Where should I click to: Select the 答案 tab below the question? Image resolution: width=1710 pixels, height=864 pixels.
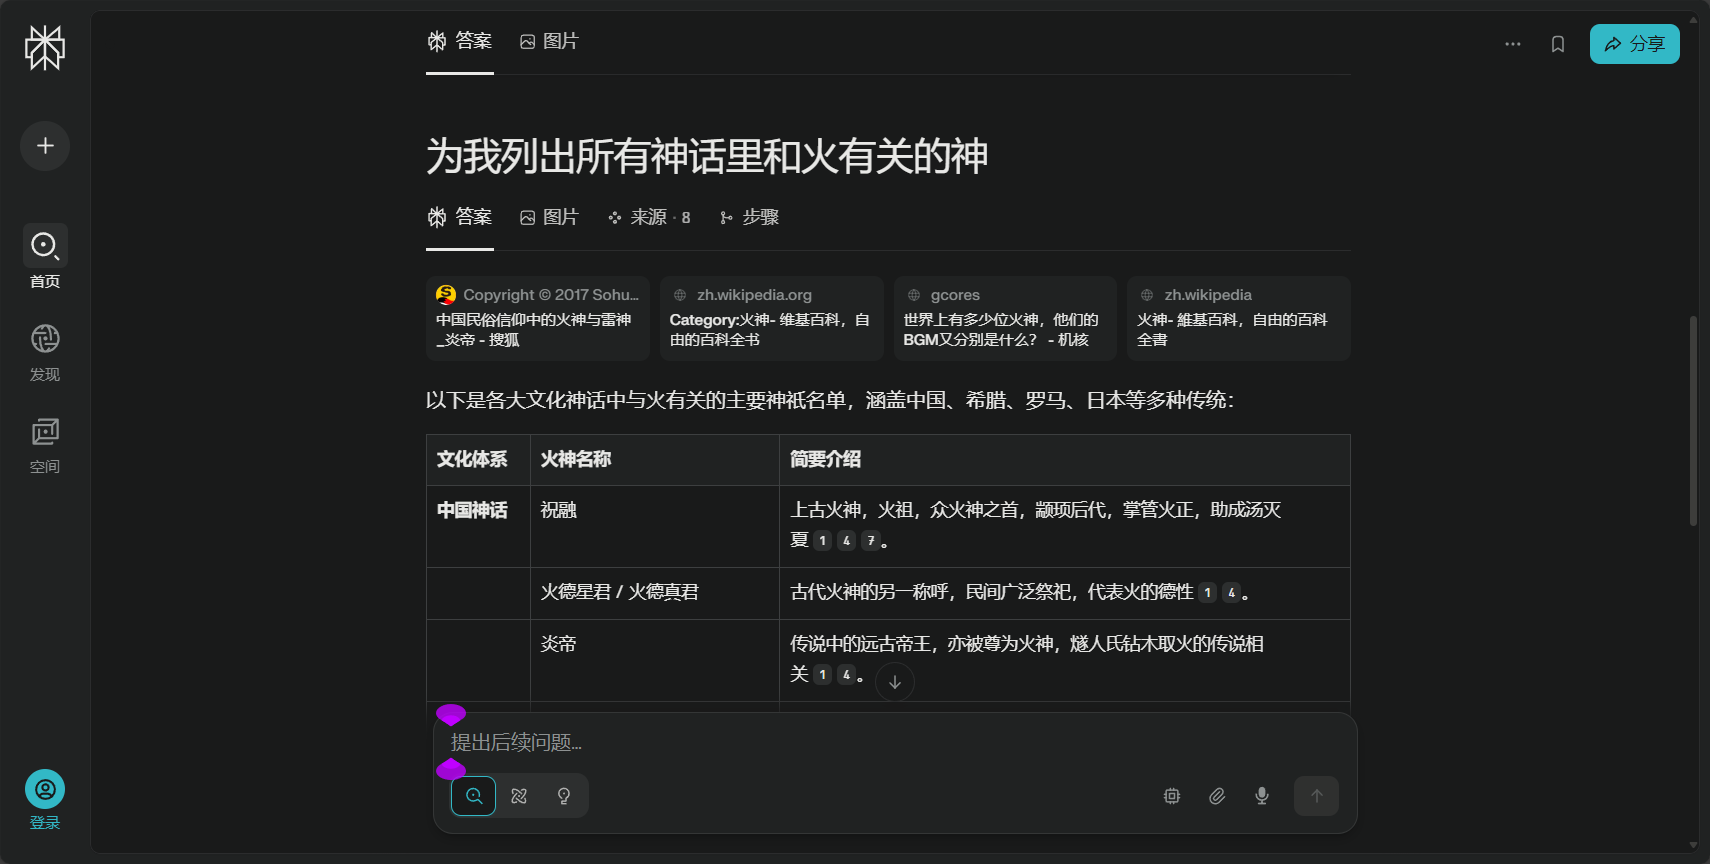tap(460, 217)
